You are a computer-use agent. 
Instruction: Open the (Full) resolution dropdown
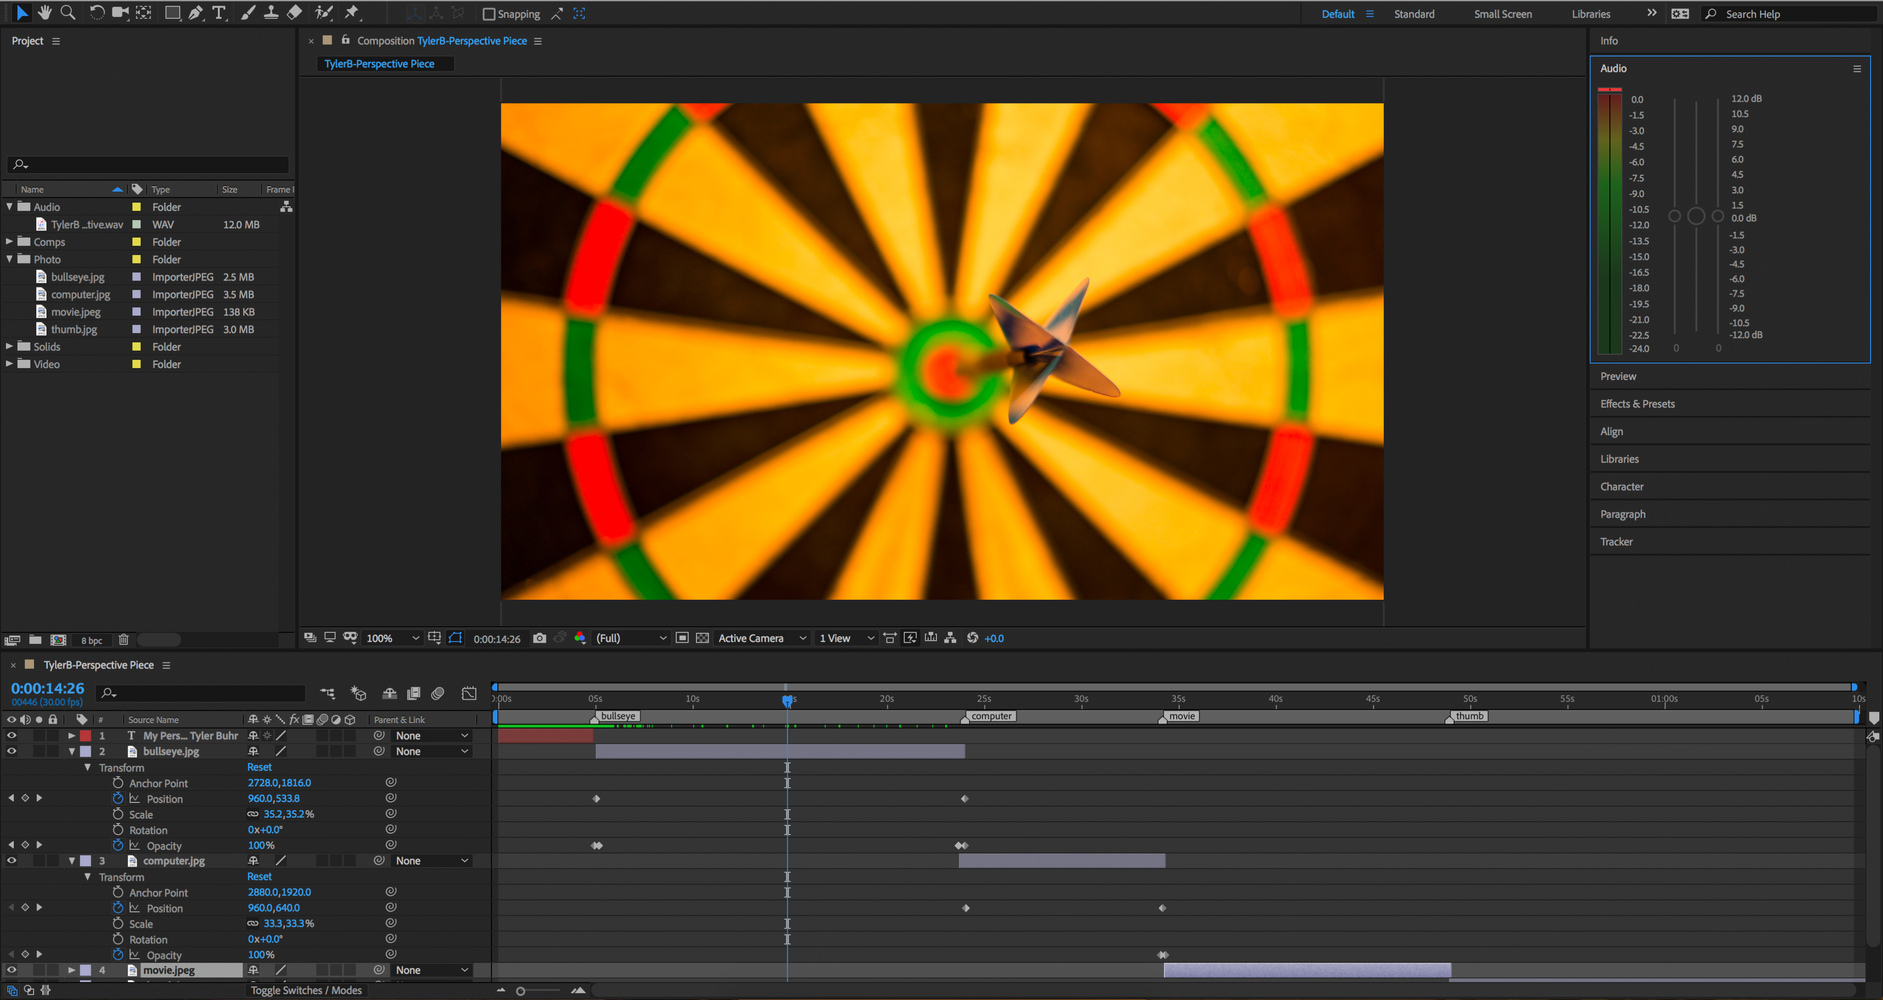click(x=631, y=638)
